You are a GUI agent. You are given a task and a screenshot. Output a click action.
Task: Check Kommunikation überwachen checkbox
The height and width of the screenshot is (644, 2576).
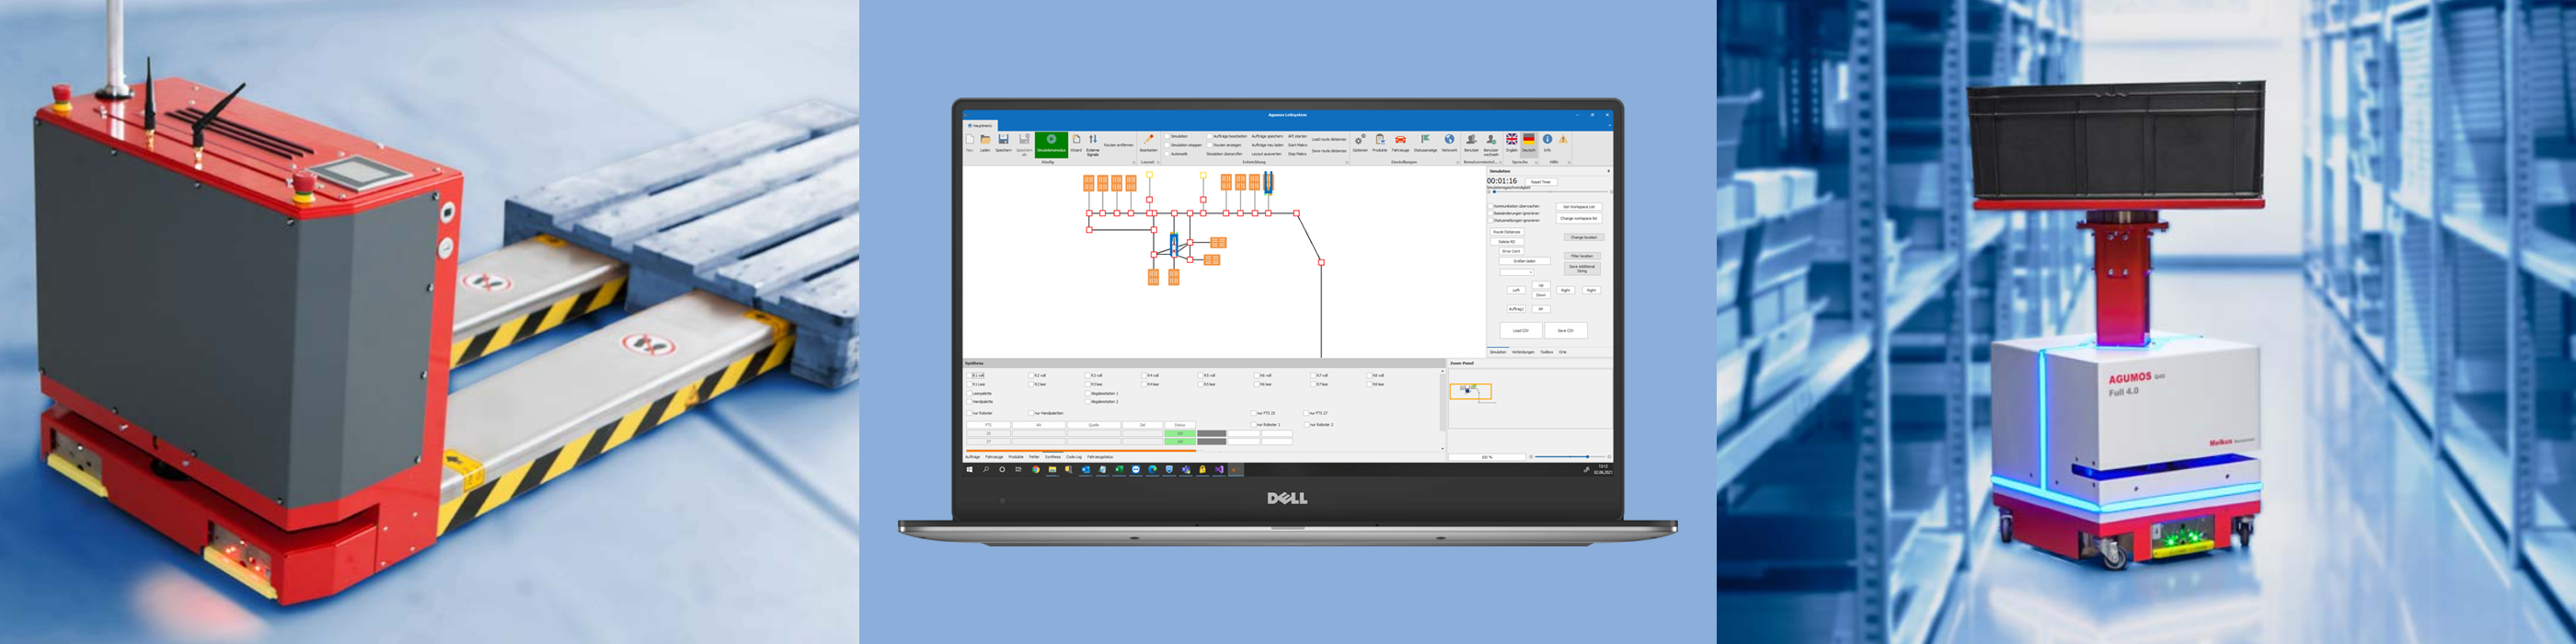pos(1491,206)
